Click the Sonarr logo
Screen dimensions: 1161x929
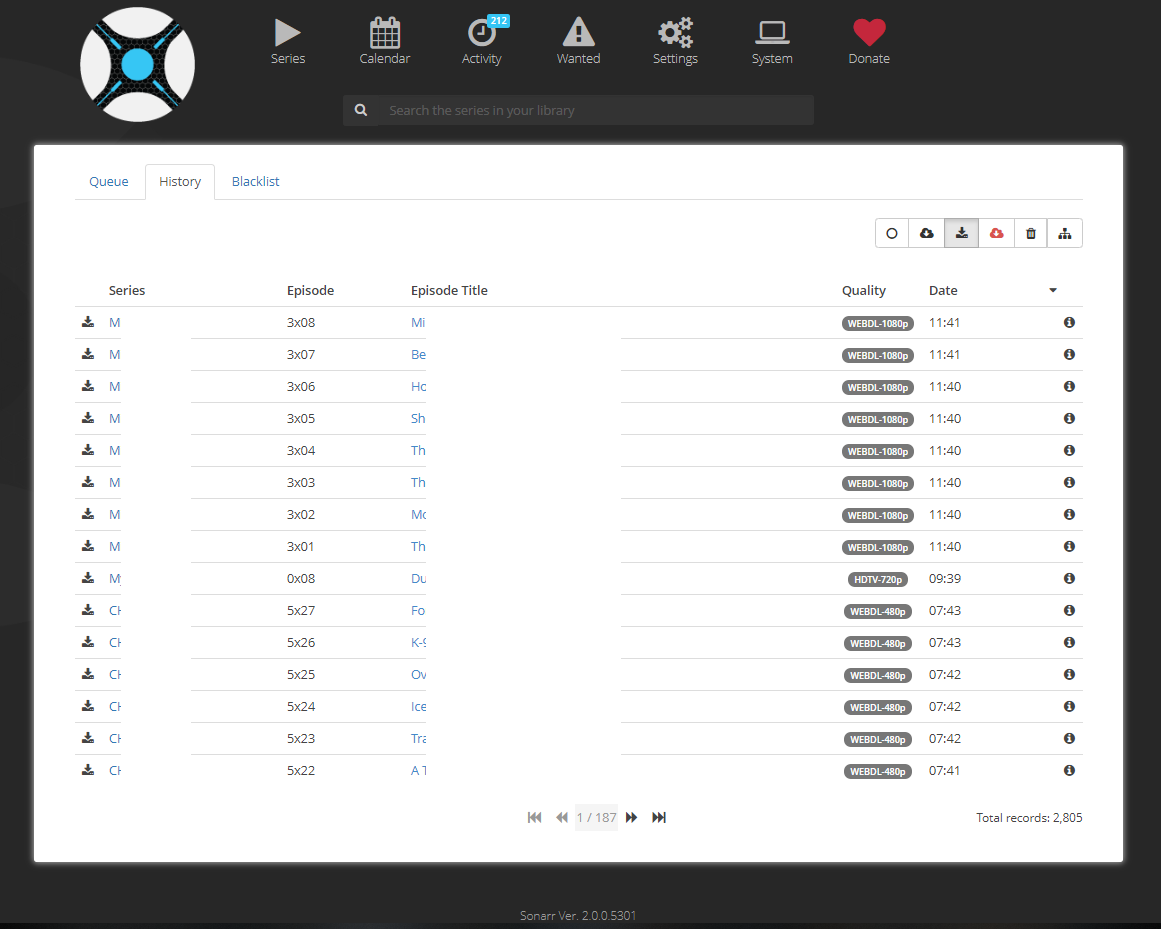[138, 64]
